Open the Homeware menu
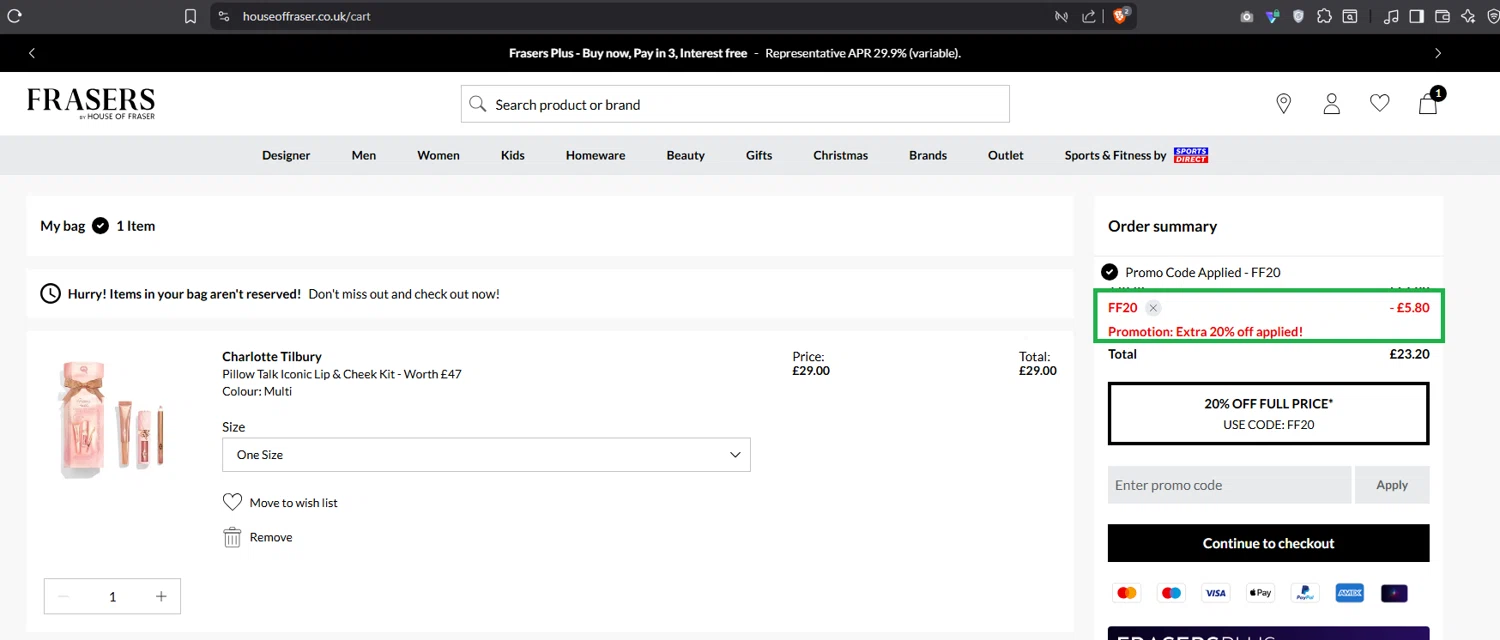 click(595, 155)
